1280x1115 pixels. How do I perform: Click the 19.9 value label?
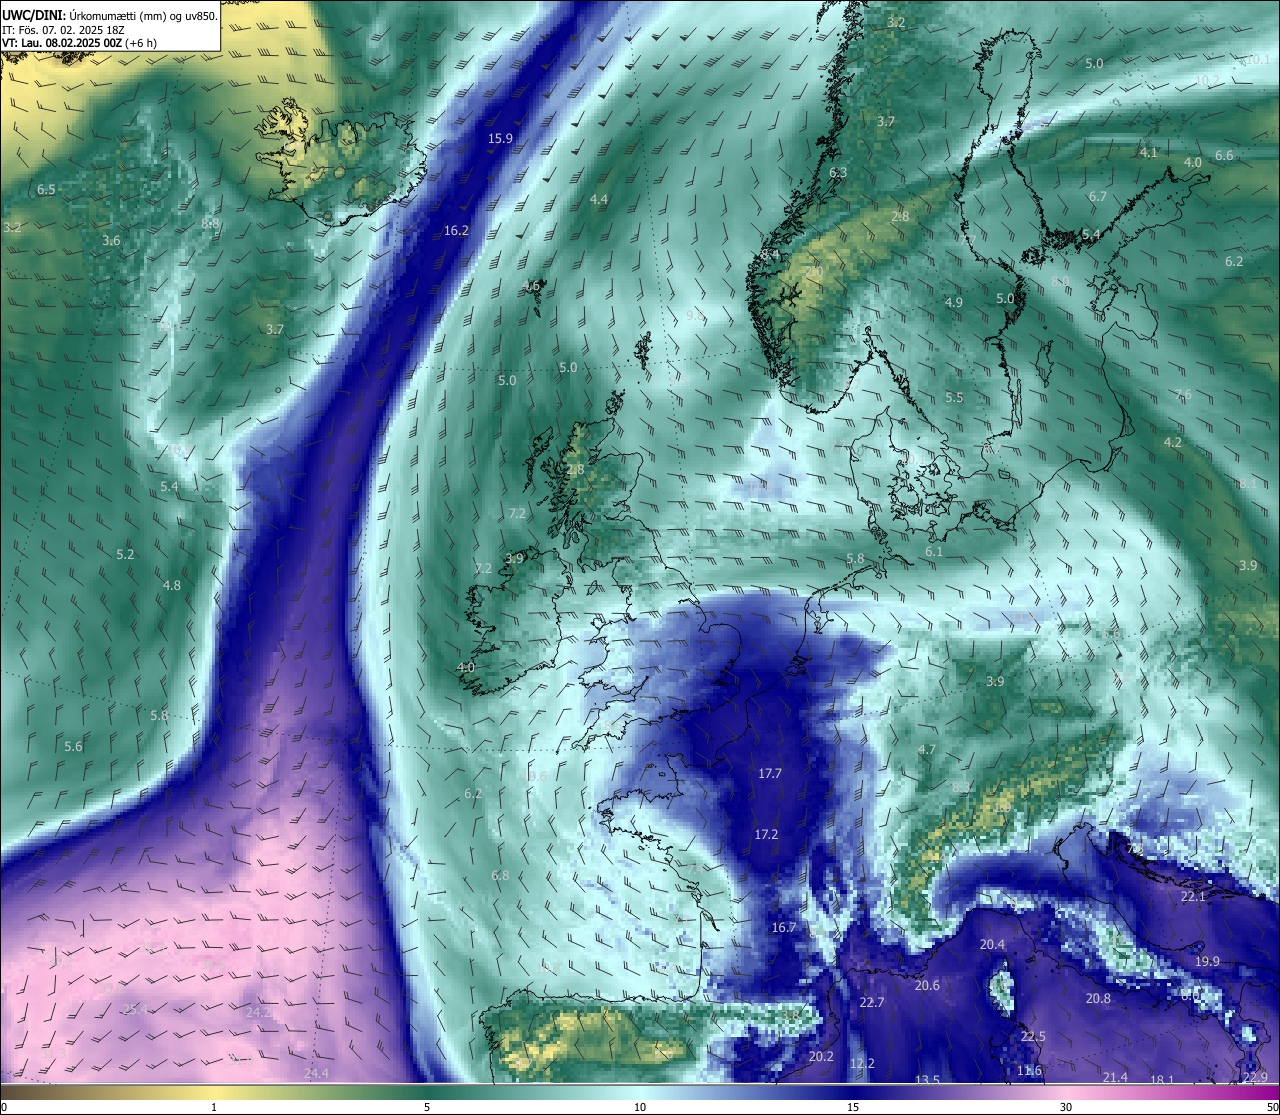click(1207, 962)
